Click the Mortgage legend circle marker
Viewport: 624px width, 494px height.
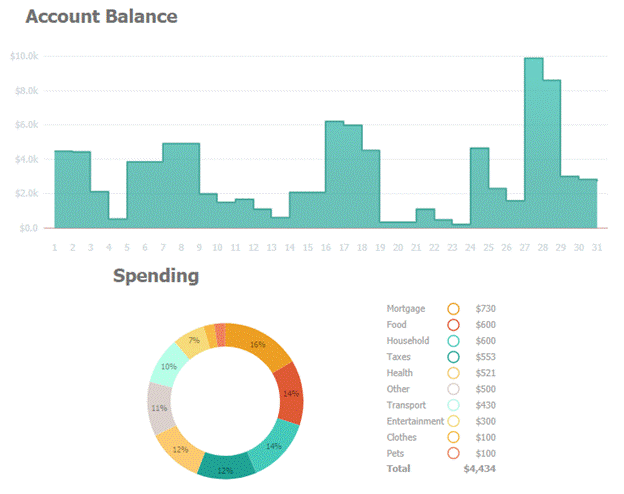click(x=453, y=309)
